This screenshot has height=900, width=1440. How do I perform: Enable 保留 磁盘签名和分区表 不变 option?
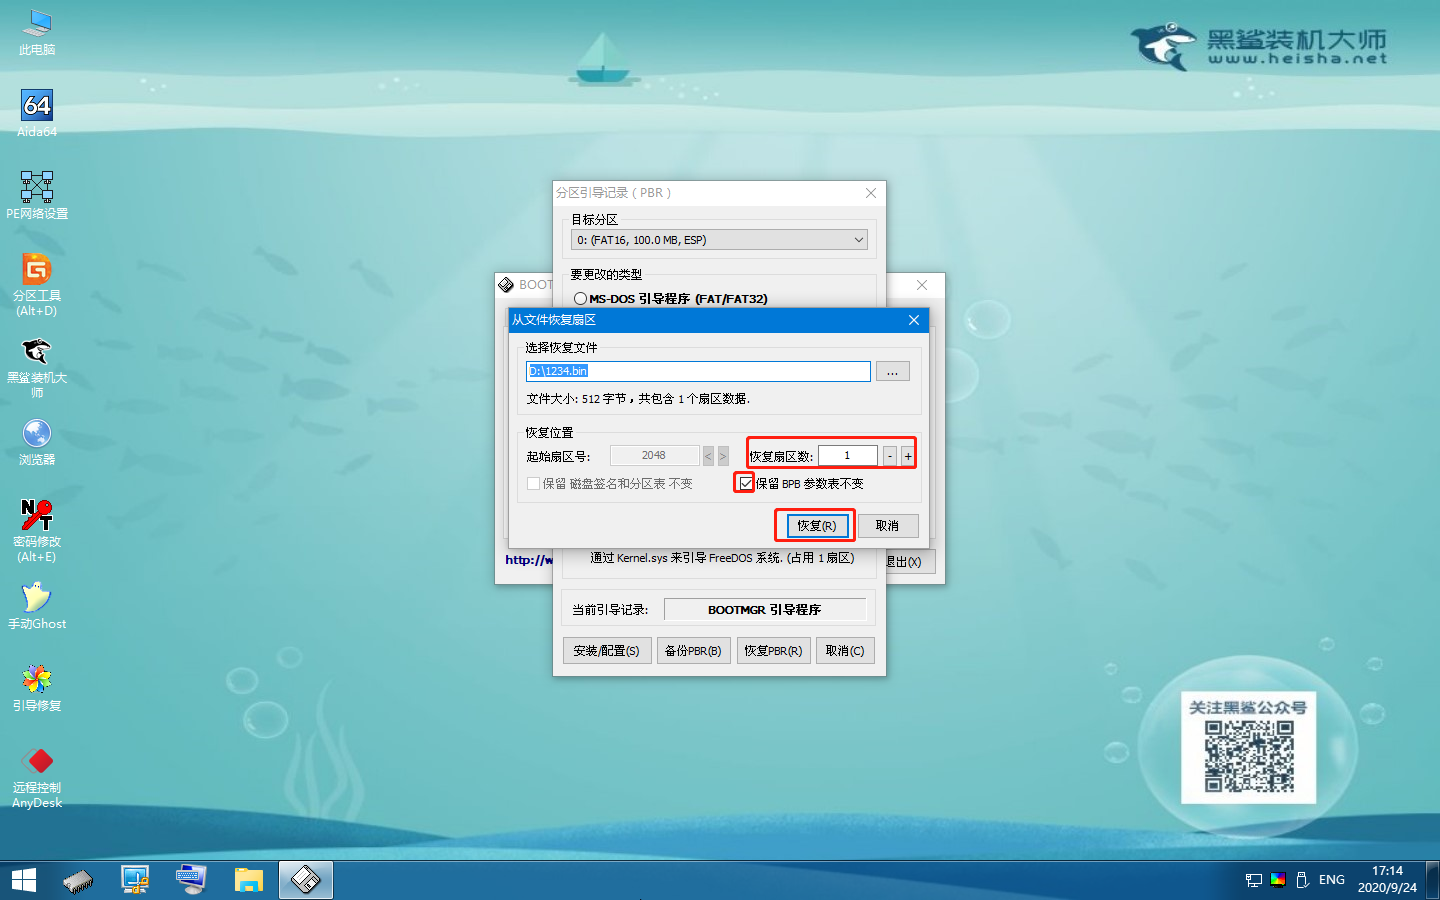pos(534,482)
